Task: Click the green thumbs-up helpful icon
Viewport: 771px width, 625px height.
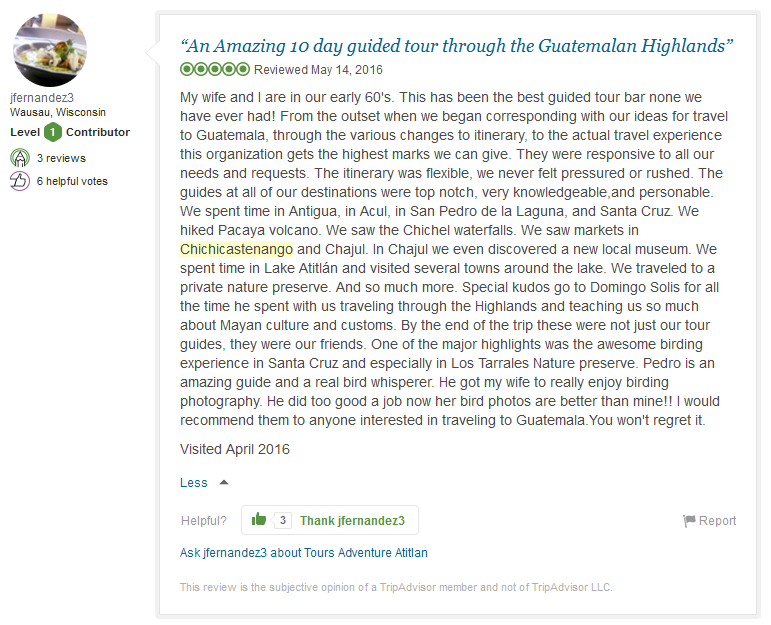Action: [259, 519]
